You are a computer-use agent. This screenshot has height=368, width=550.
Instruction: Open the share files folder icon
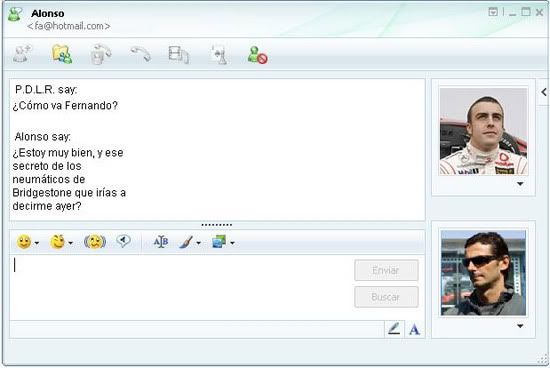[62, 54]
